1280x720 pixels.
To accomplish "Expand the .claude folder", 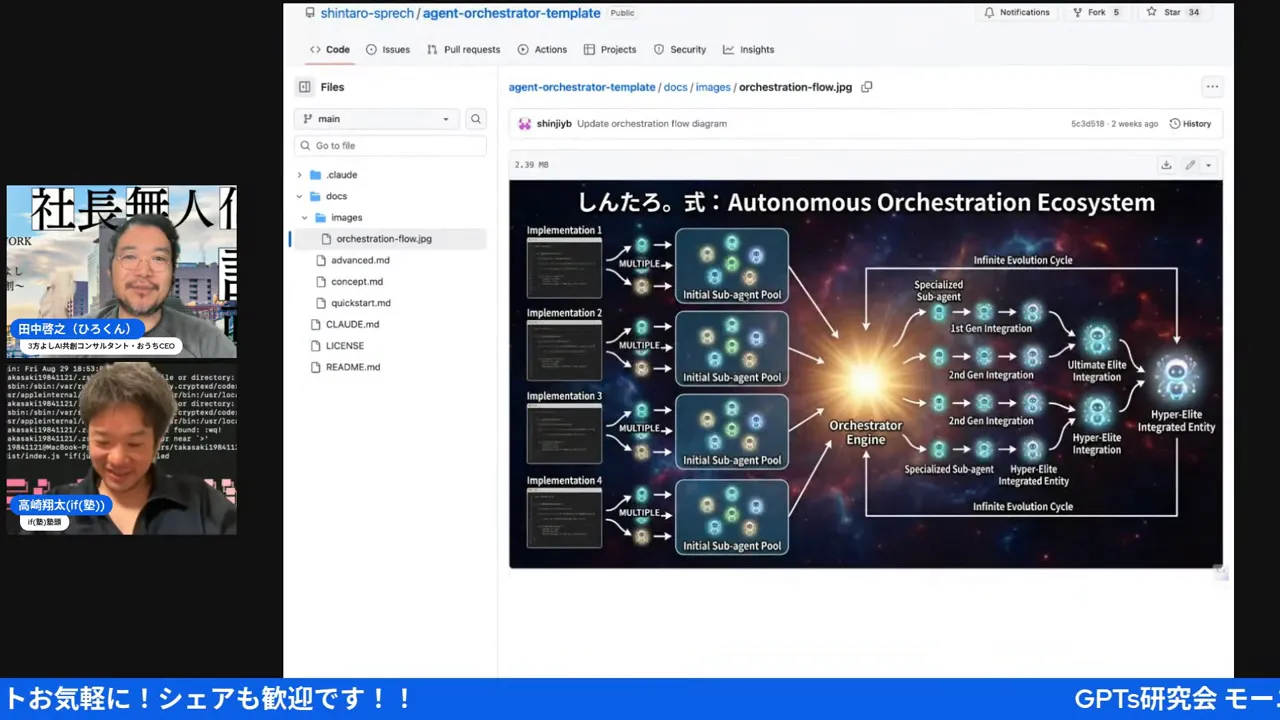I will (299, 174).
